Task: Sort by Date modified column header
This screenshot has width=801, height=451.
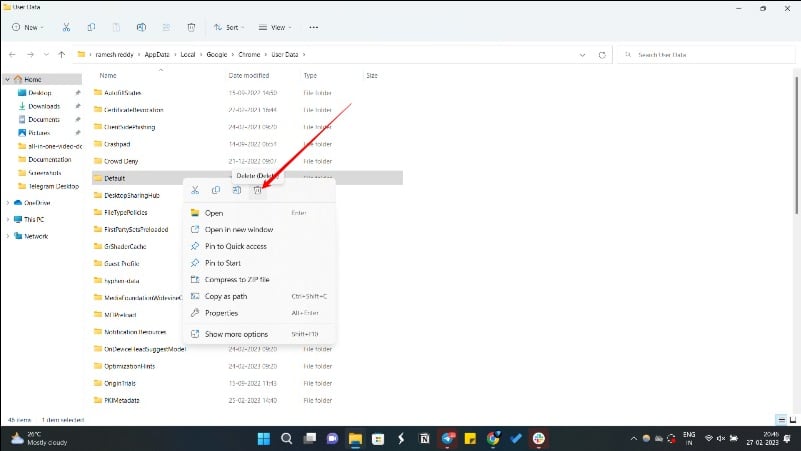Action: [x=249, y=76]
